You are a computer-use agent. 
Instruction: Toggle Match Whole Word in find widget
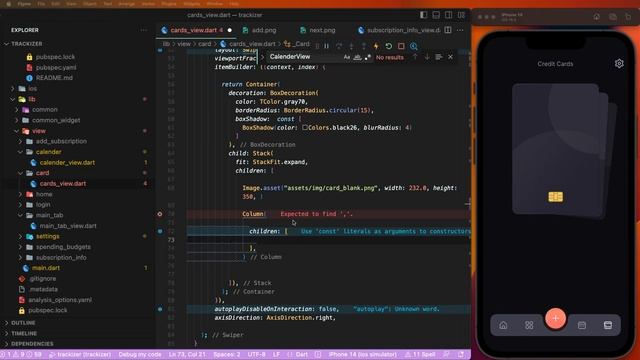click(x=357, y=57)
